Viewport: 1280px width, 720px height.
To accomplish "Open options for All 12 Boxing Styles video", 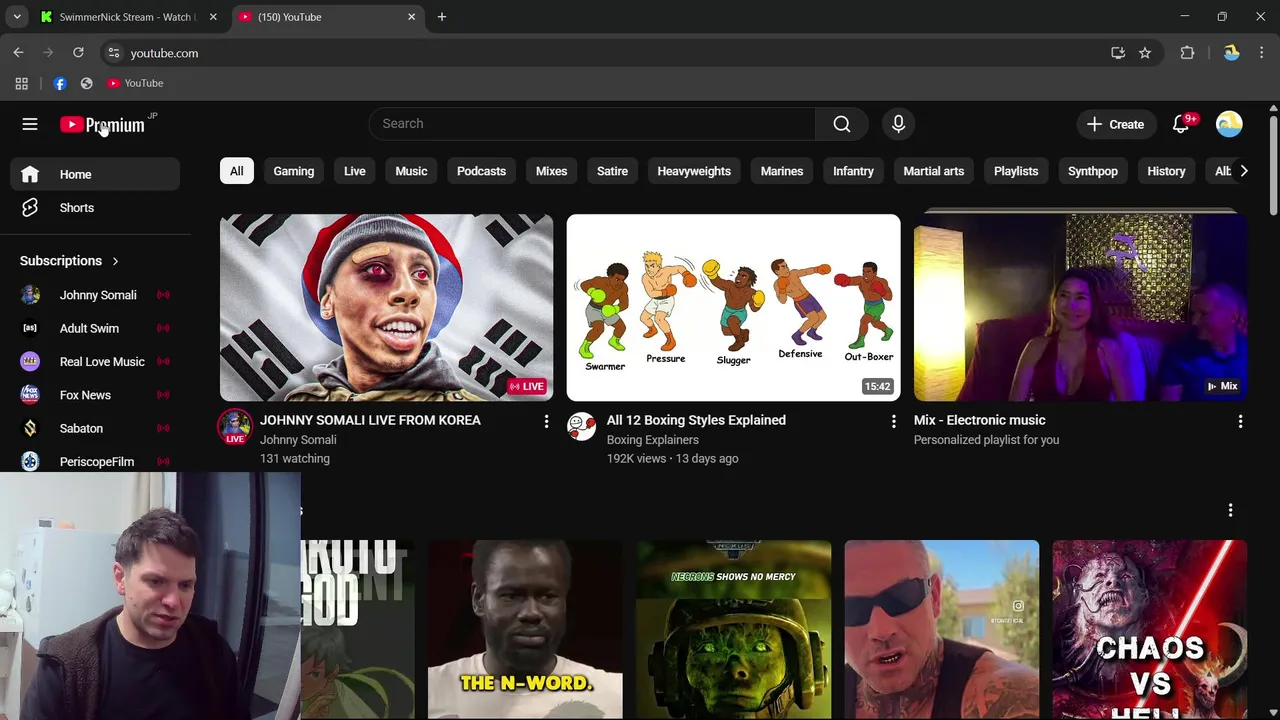I will tap(893, 422).
